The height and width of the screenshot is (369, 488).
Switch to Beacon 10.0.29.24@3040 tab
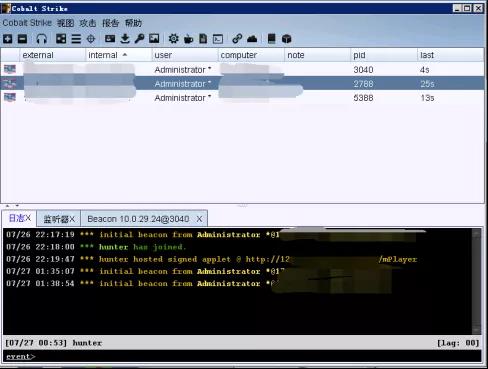[138, 219]
